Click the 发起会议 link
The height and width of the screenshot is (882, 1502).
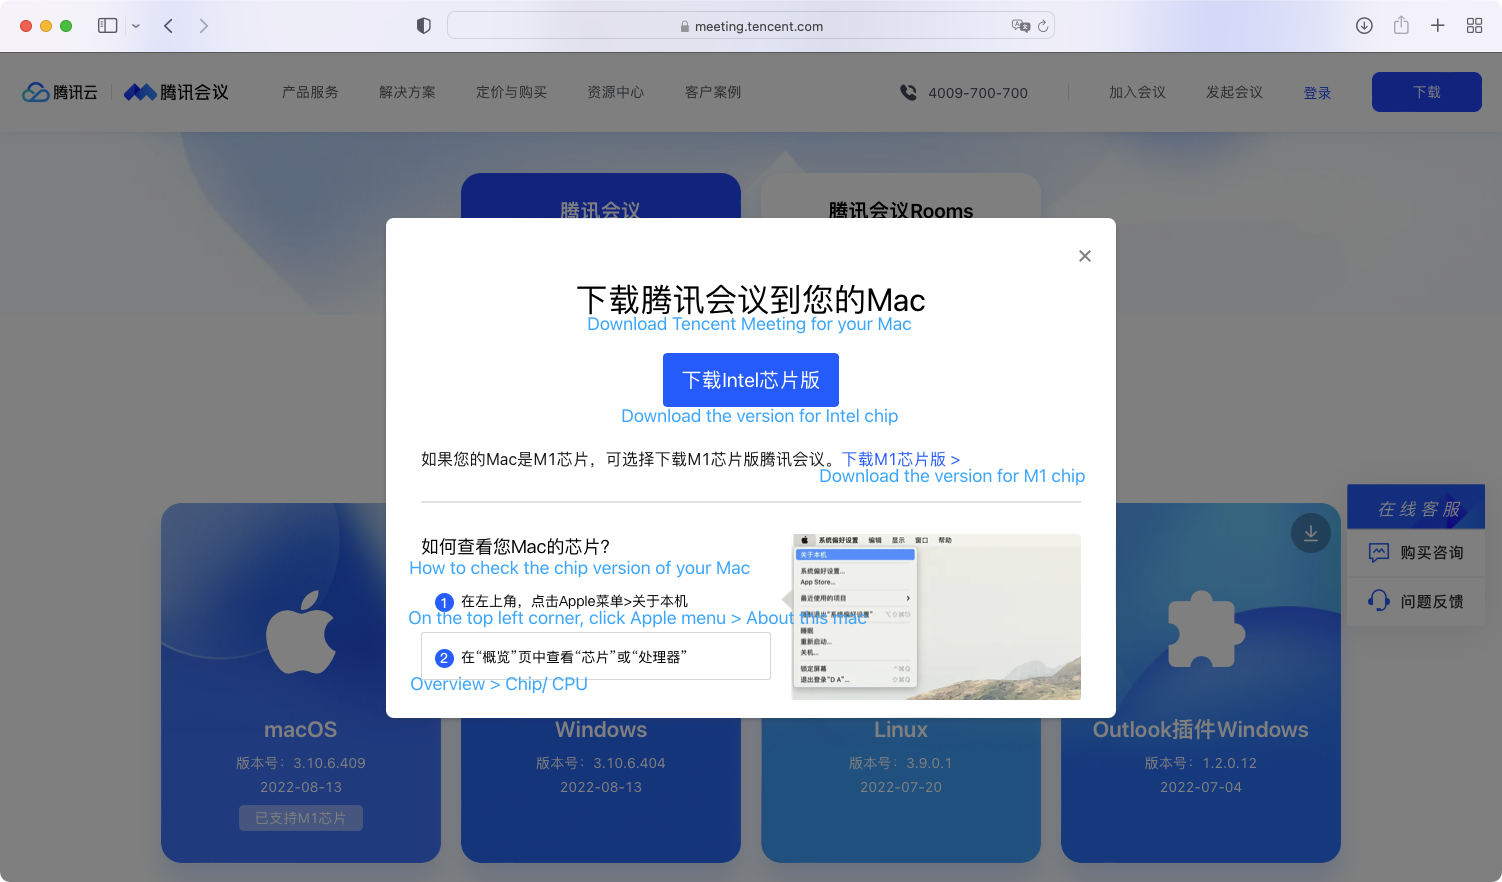pos(1234,92)
